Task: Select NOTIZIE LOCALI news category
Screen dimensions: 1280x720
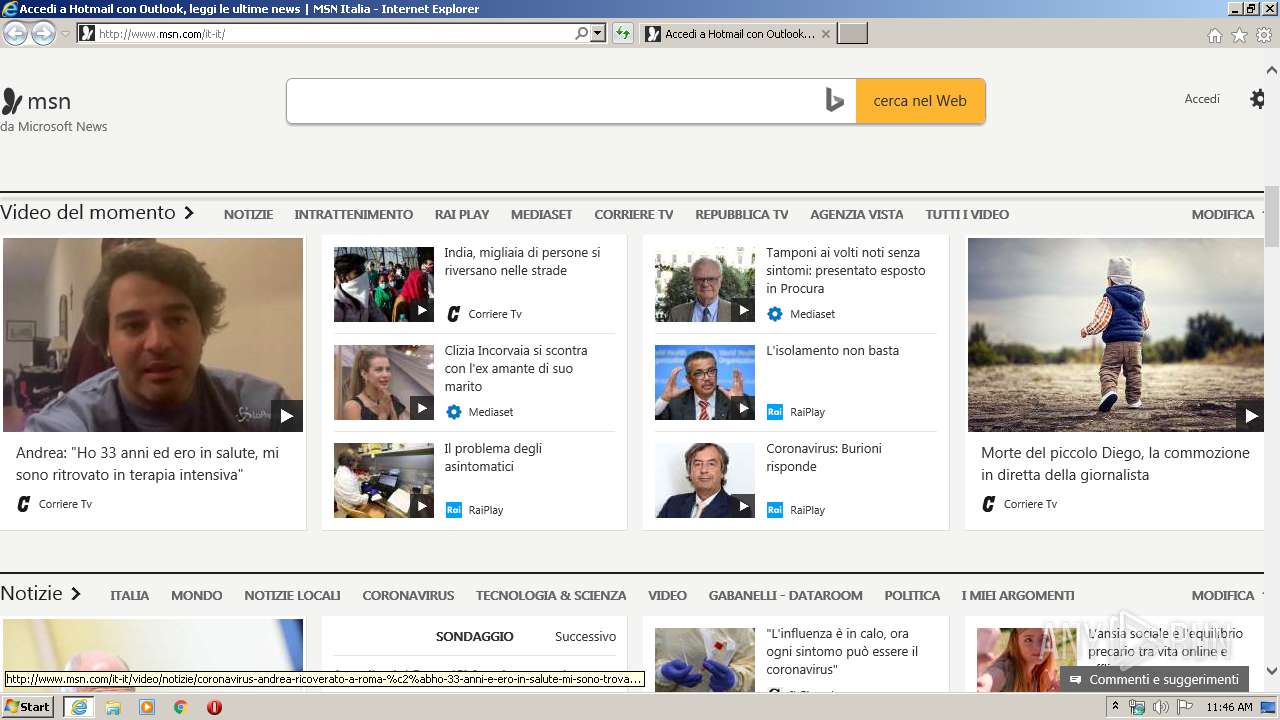Action: [292, 595]
